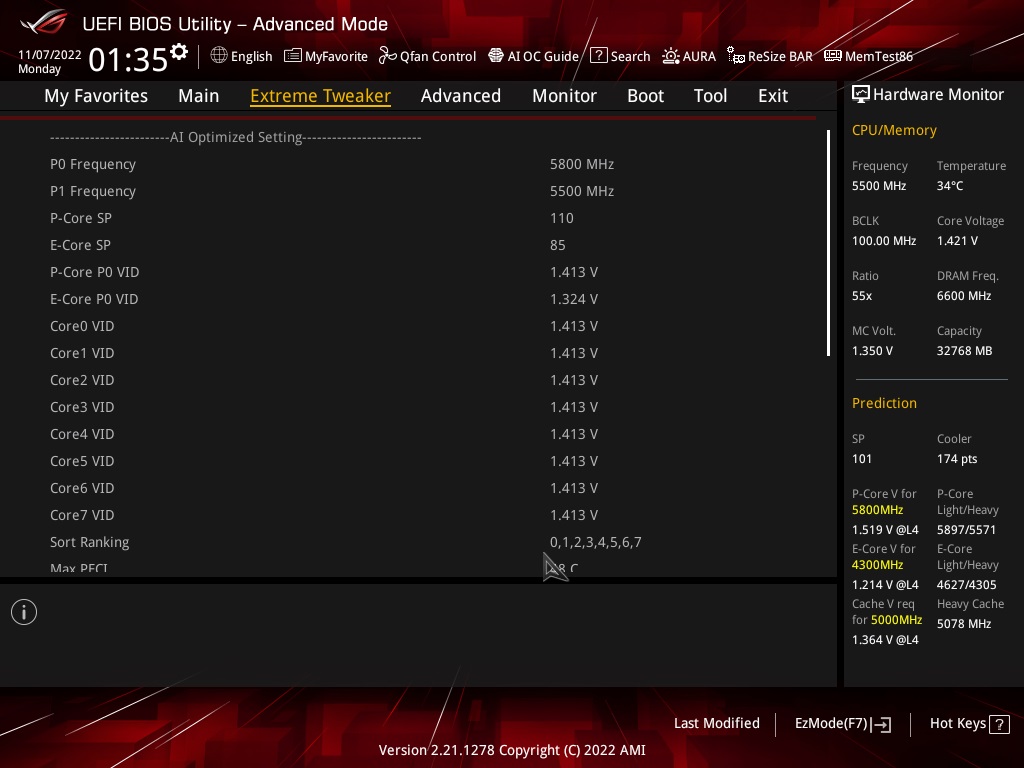Launch the AI OC Guide icon
The height and width of the screenshot is (768, 1024).
pyautogui.click(x=496, y=56)
